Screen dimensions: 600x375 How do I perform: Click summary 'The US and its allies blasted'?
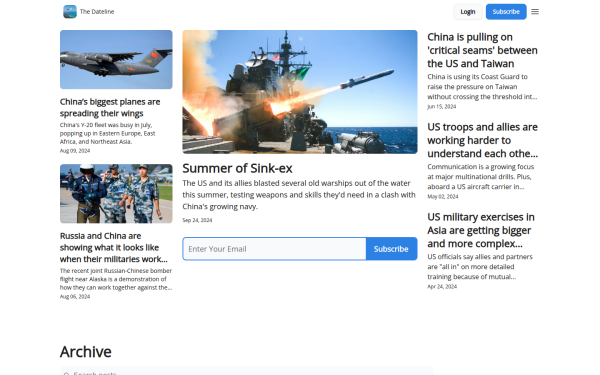(x=299, y=195)
